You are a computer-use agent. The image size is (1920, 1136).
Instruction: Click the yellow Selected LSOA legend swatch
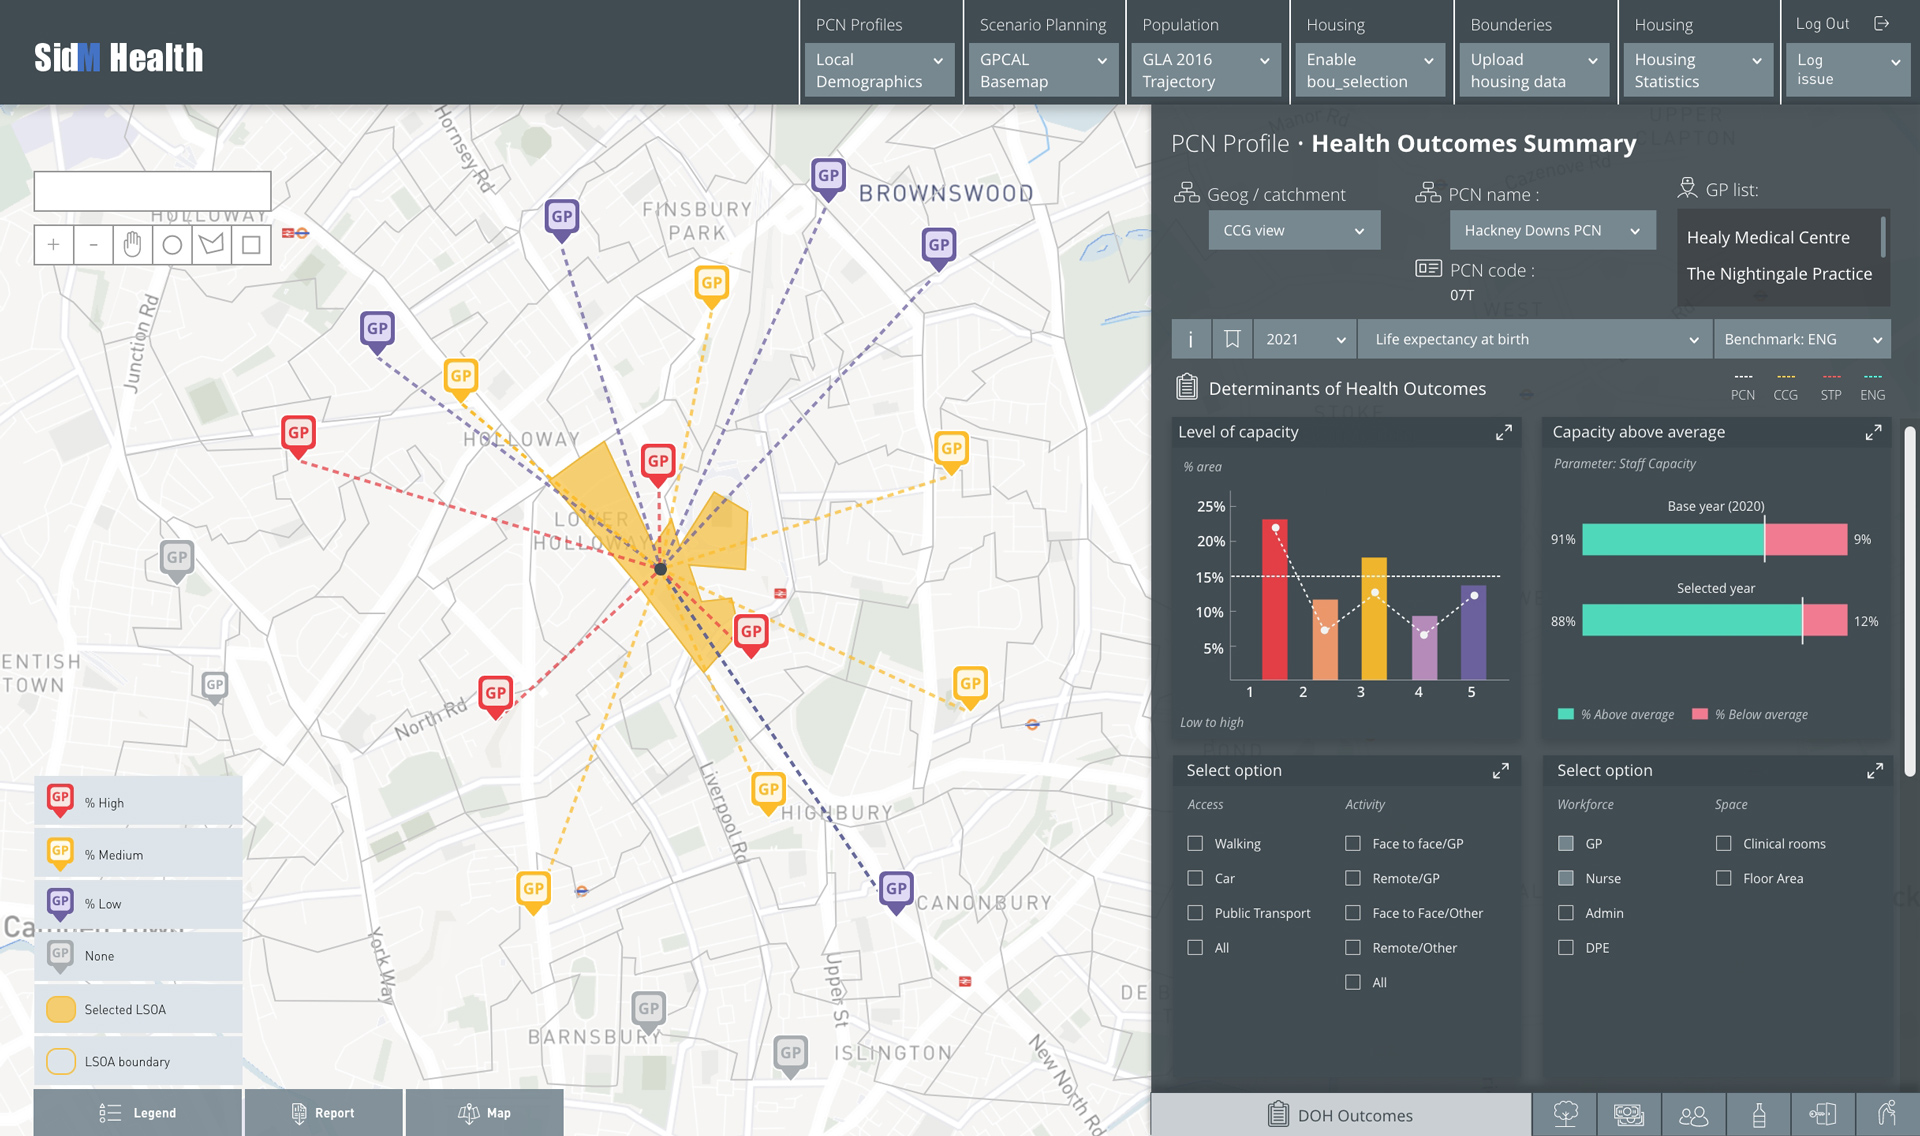click(x=60, y=1009)
